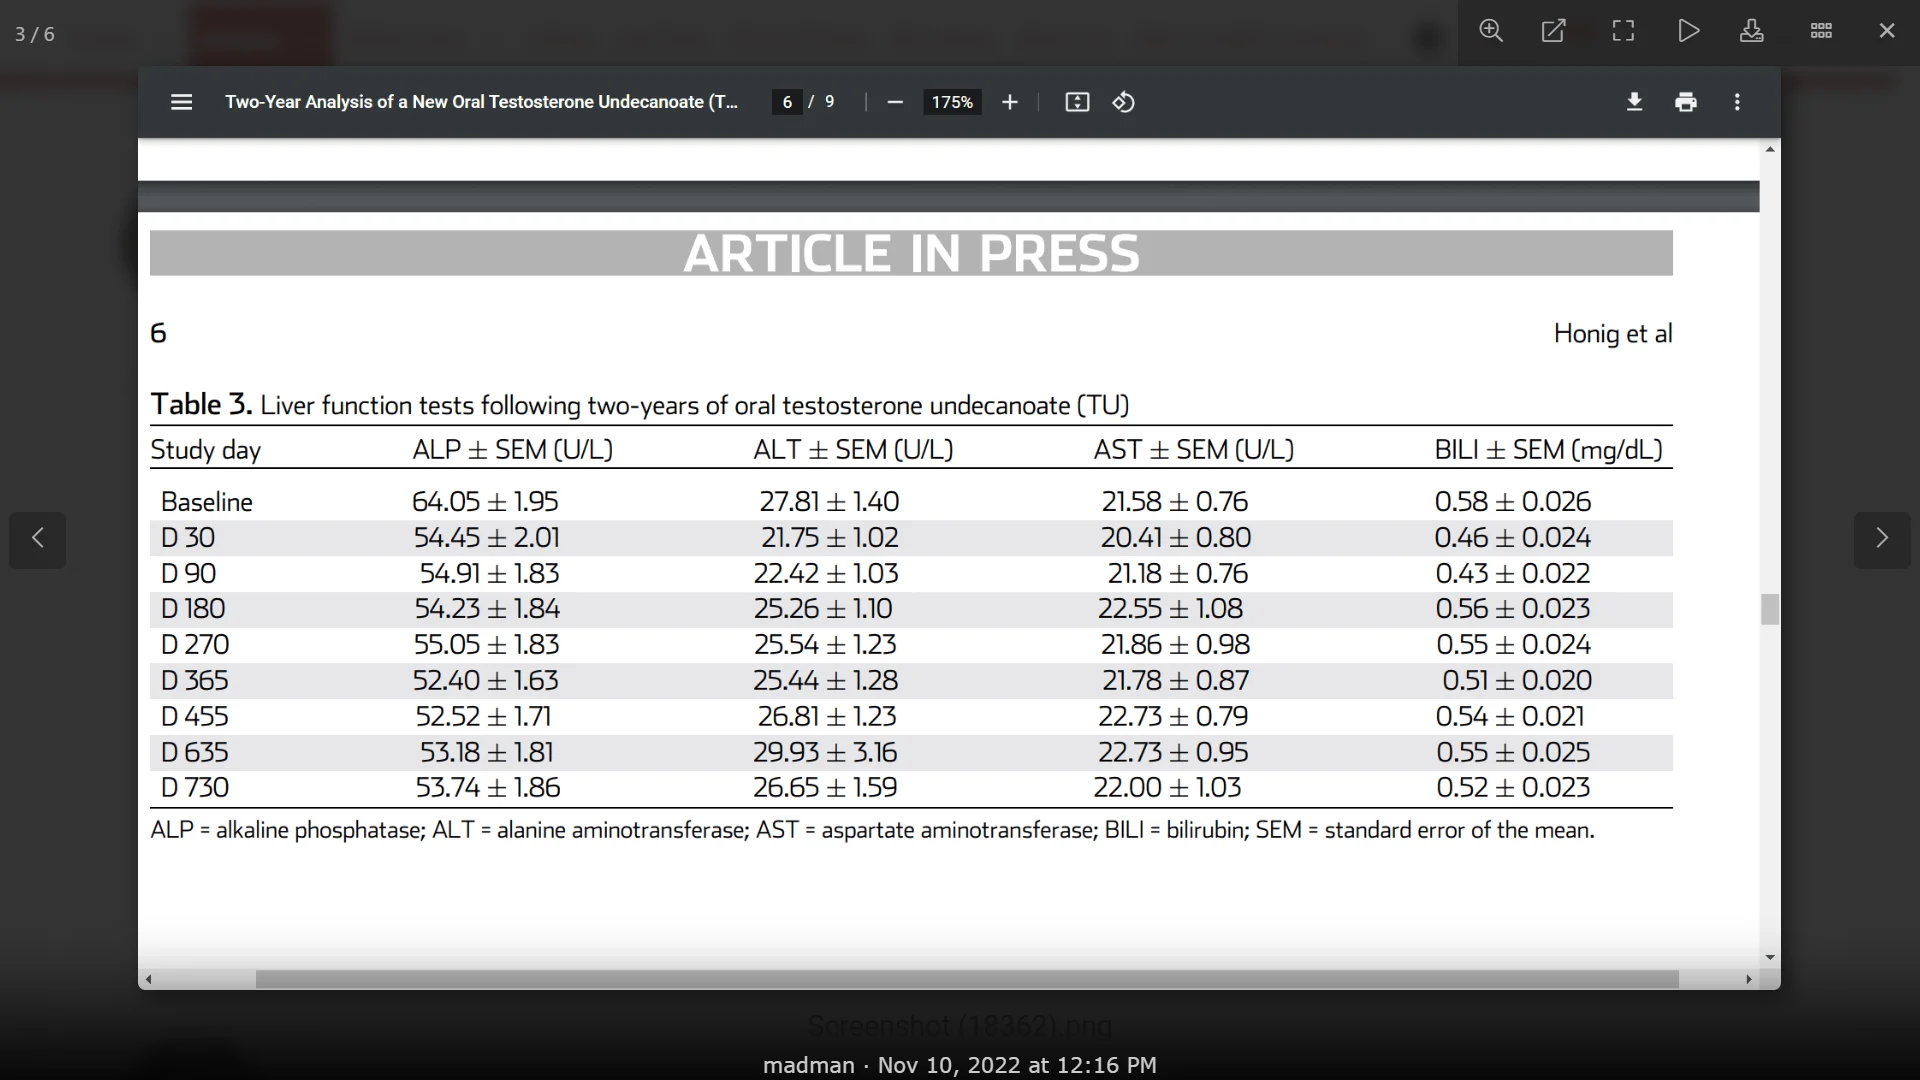
Task: Click the 'D 30' row label
Action: coord(188,538)
